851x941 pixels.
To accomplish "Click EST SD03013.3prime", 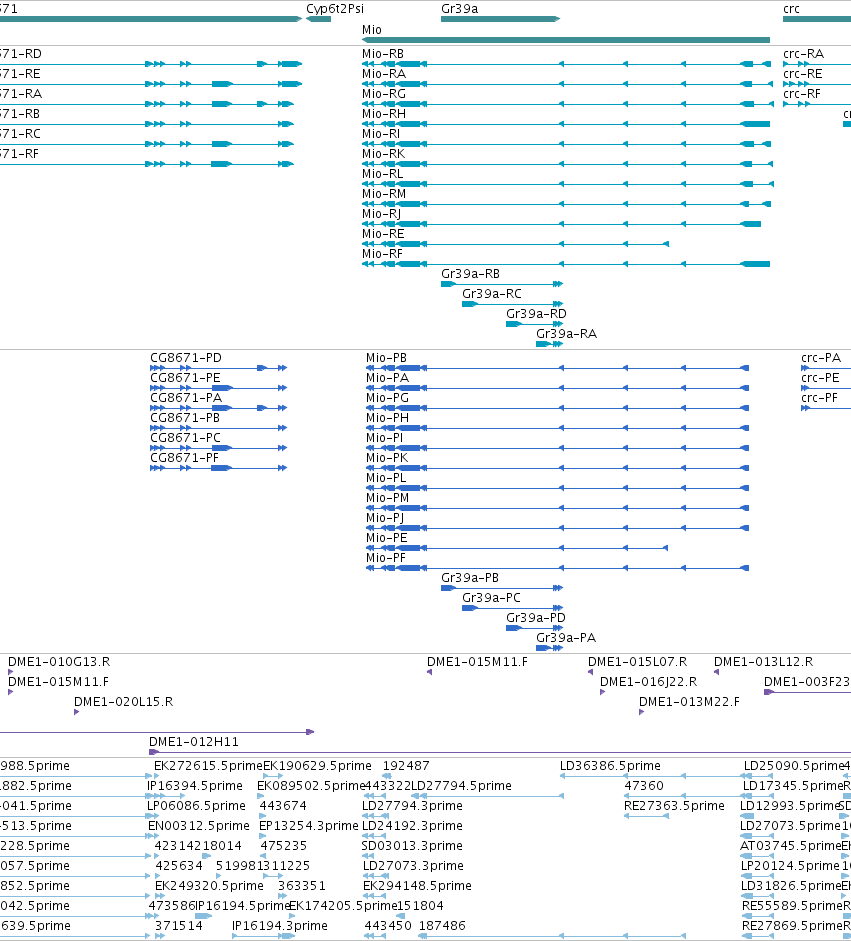I will tap(412, 846).
